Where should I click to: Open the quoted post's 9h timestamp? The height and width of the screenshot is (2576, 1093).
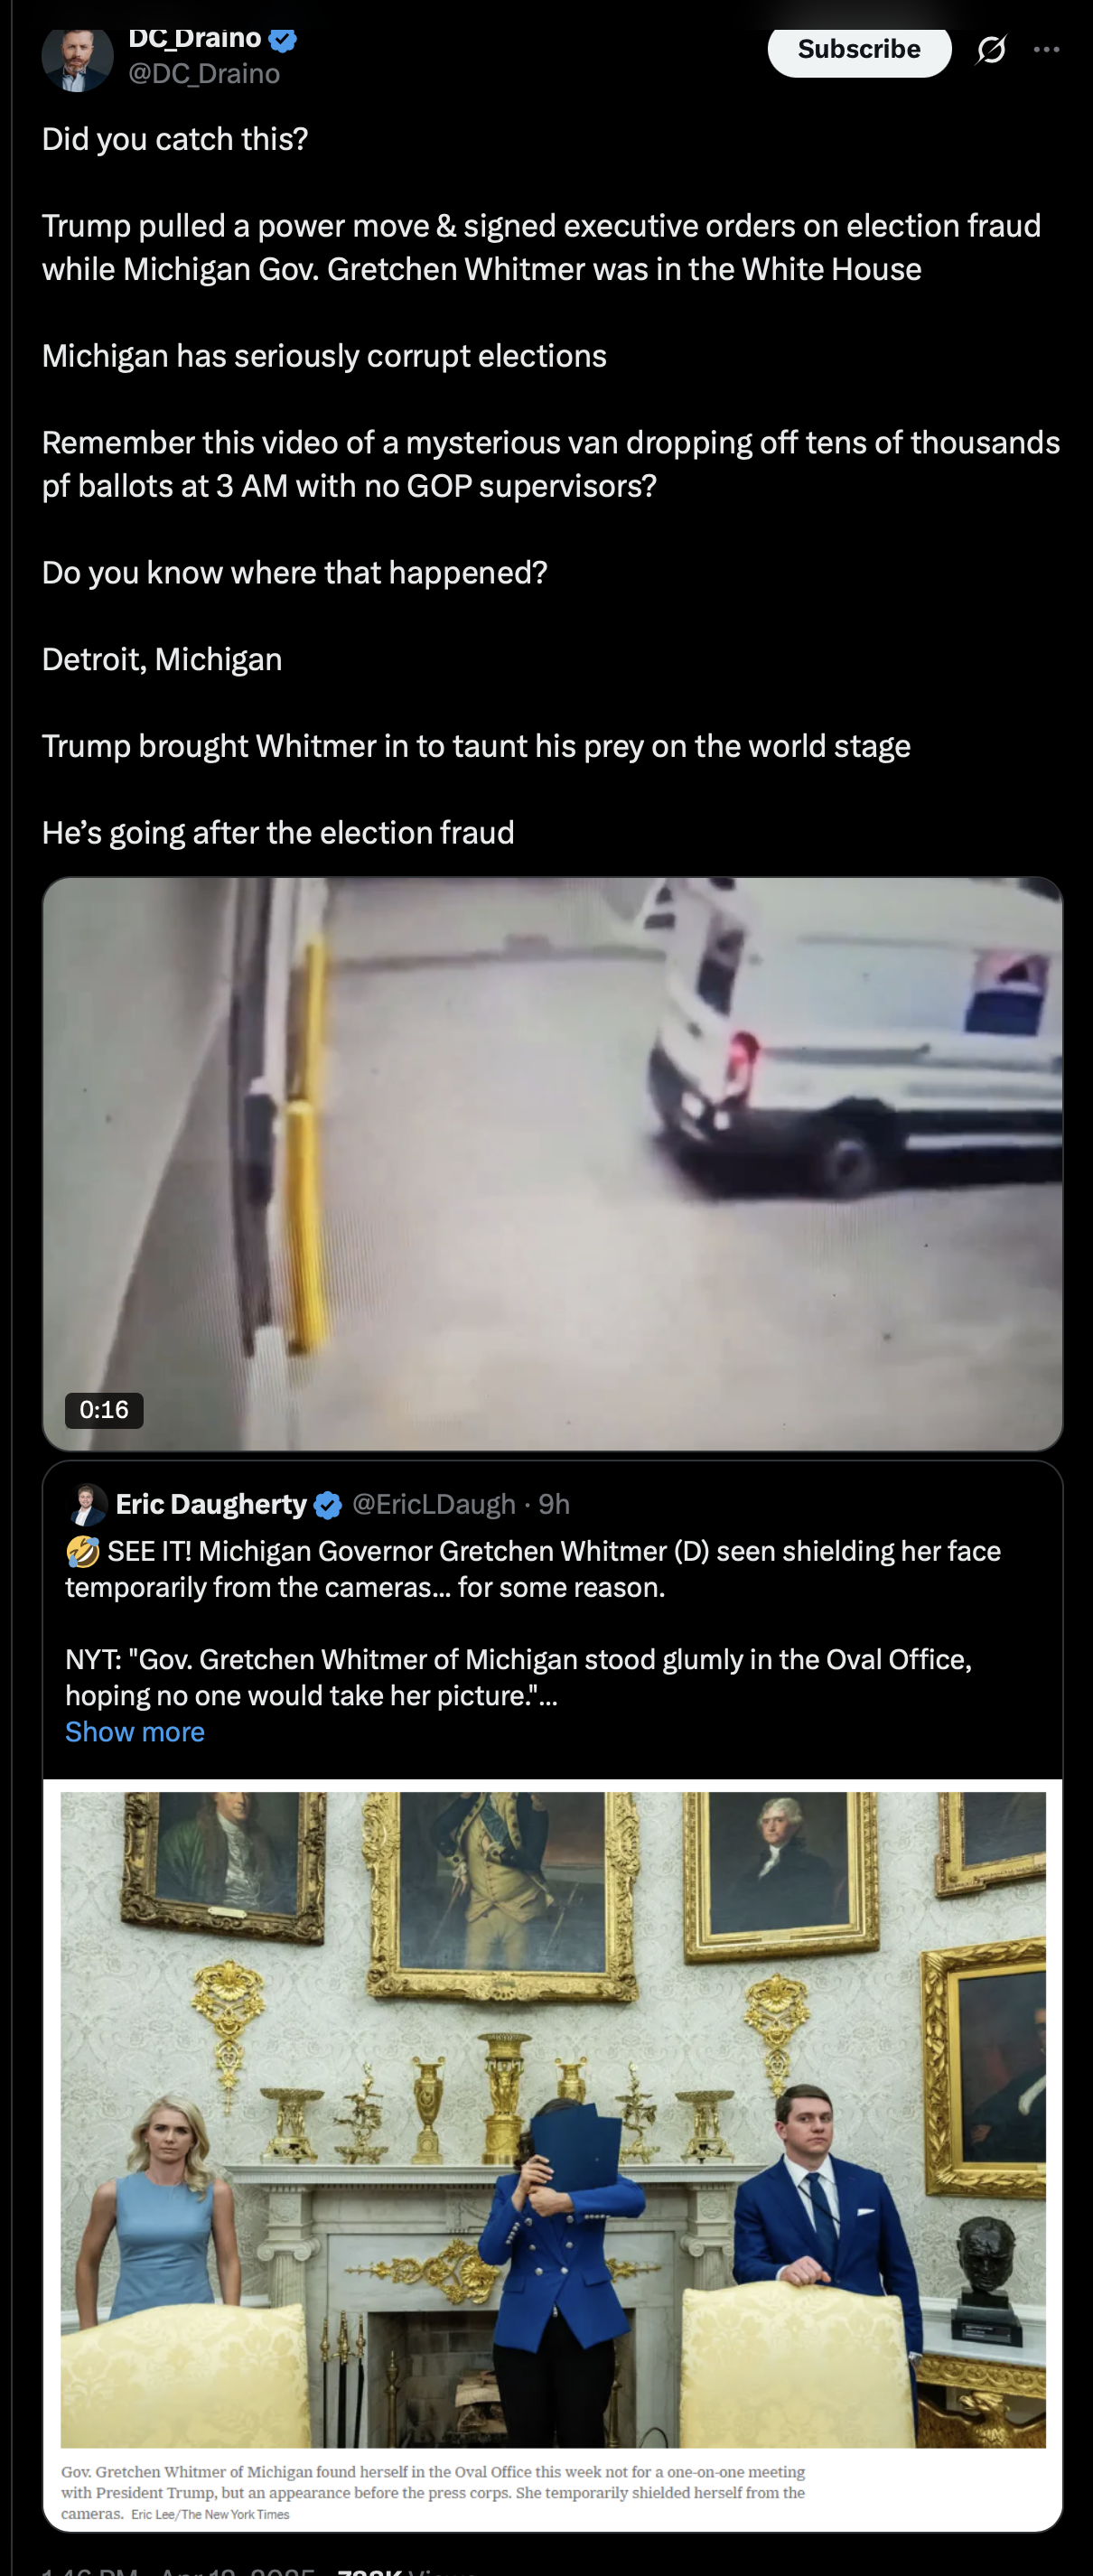click(x=554, y=1504)
